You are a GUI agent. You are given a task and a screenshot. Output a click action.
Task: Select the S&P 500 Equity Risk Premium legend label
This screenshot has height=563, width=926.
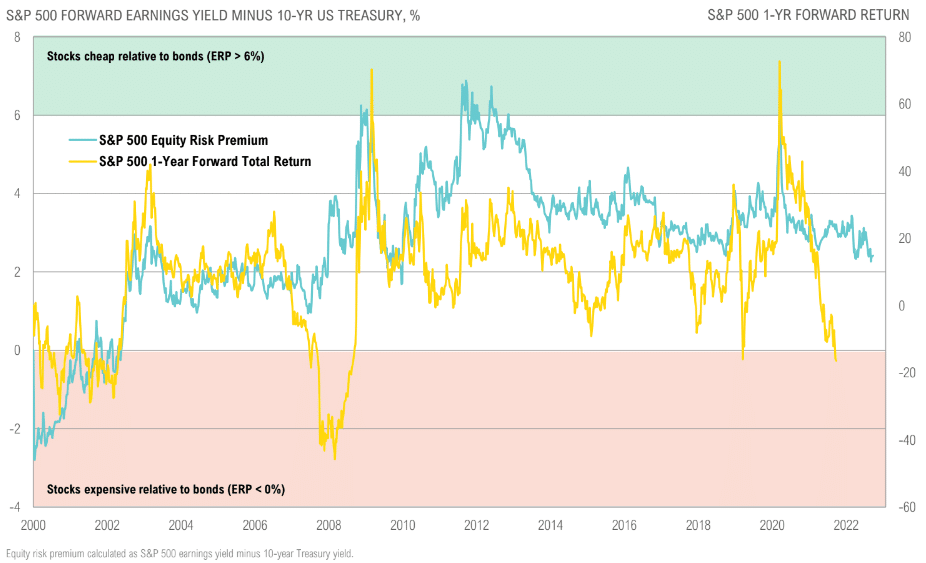tap(184, 140)
